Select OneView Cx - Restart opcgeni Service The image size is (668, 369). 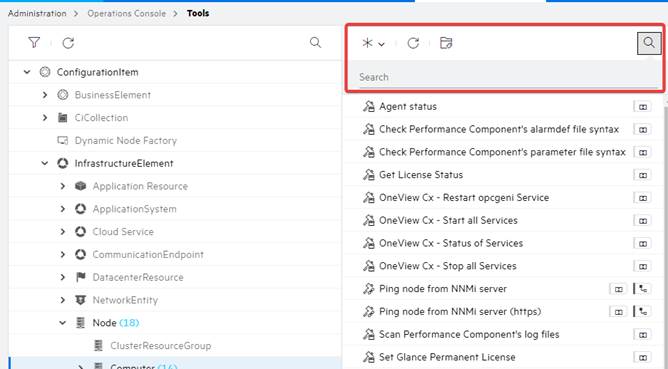tap(464, 198)
